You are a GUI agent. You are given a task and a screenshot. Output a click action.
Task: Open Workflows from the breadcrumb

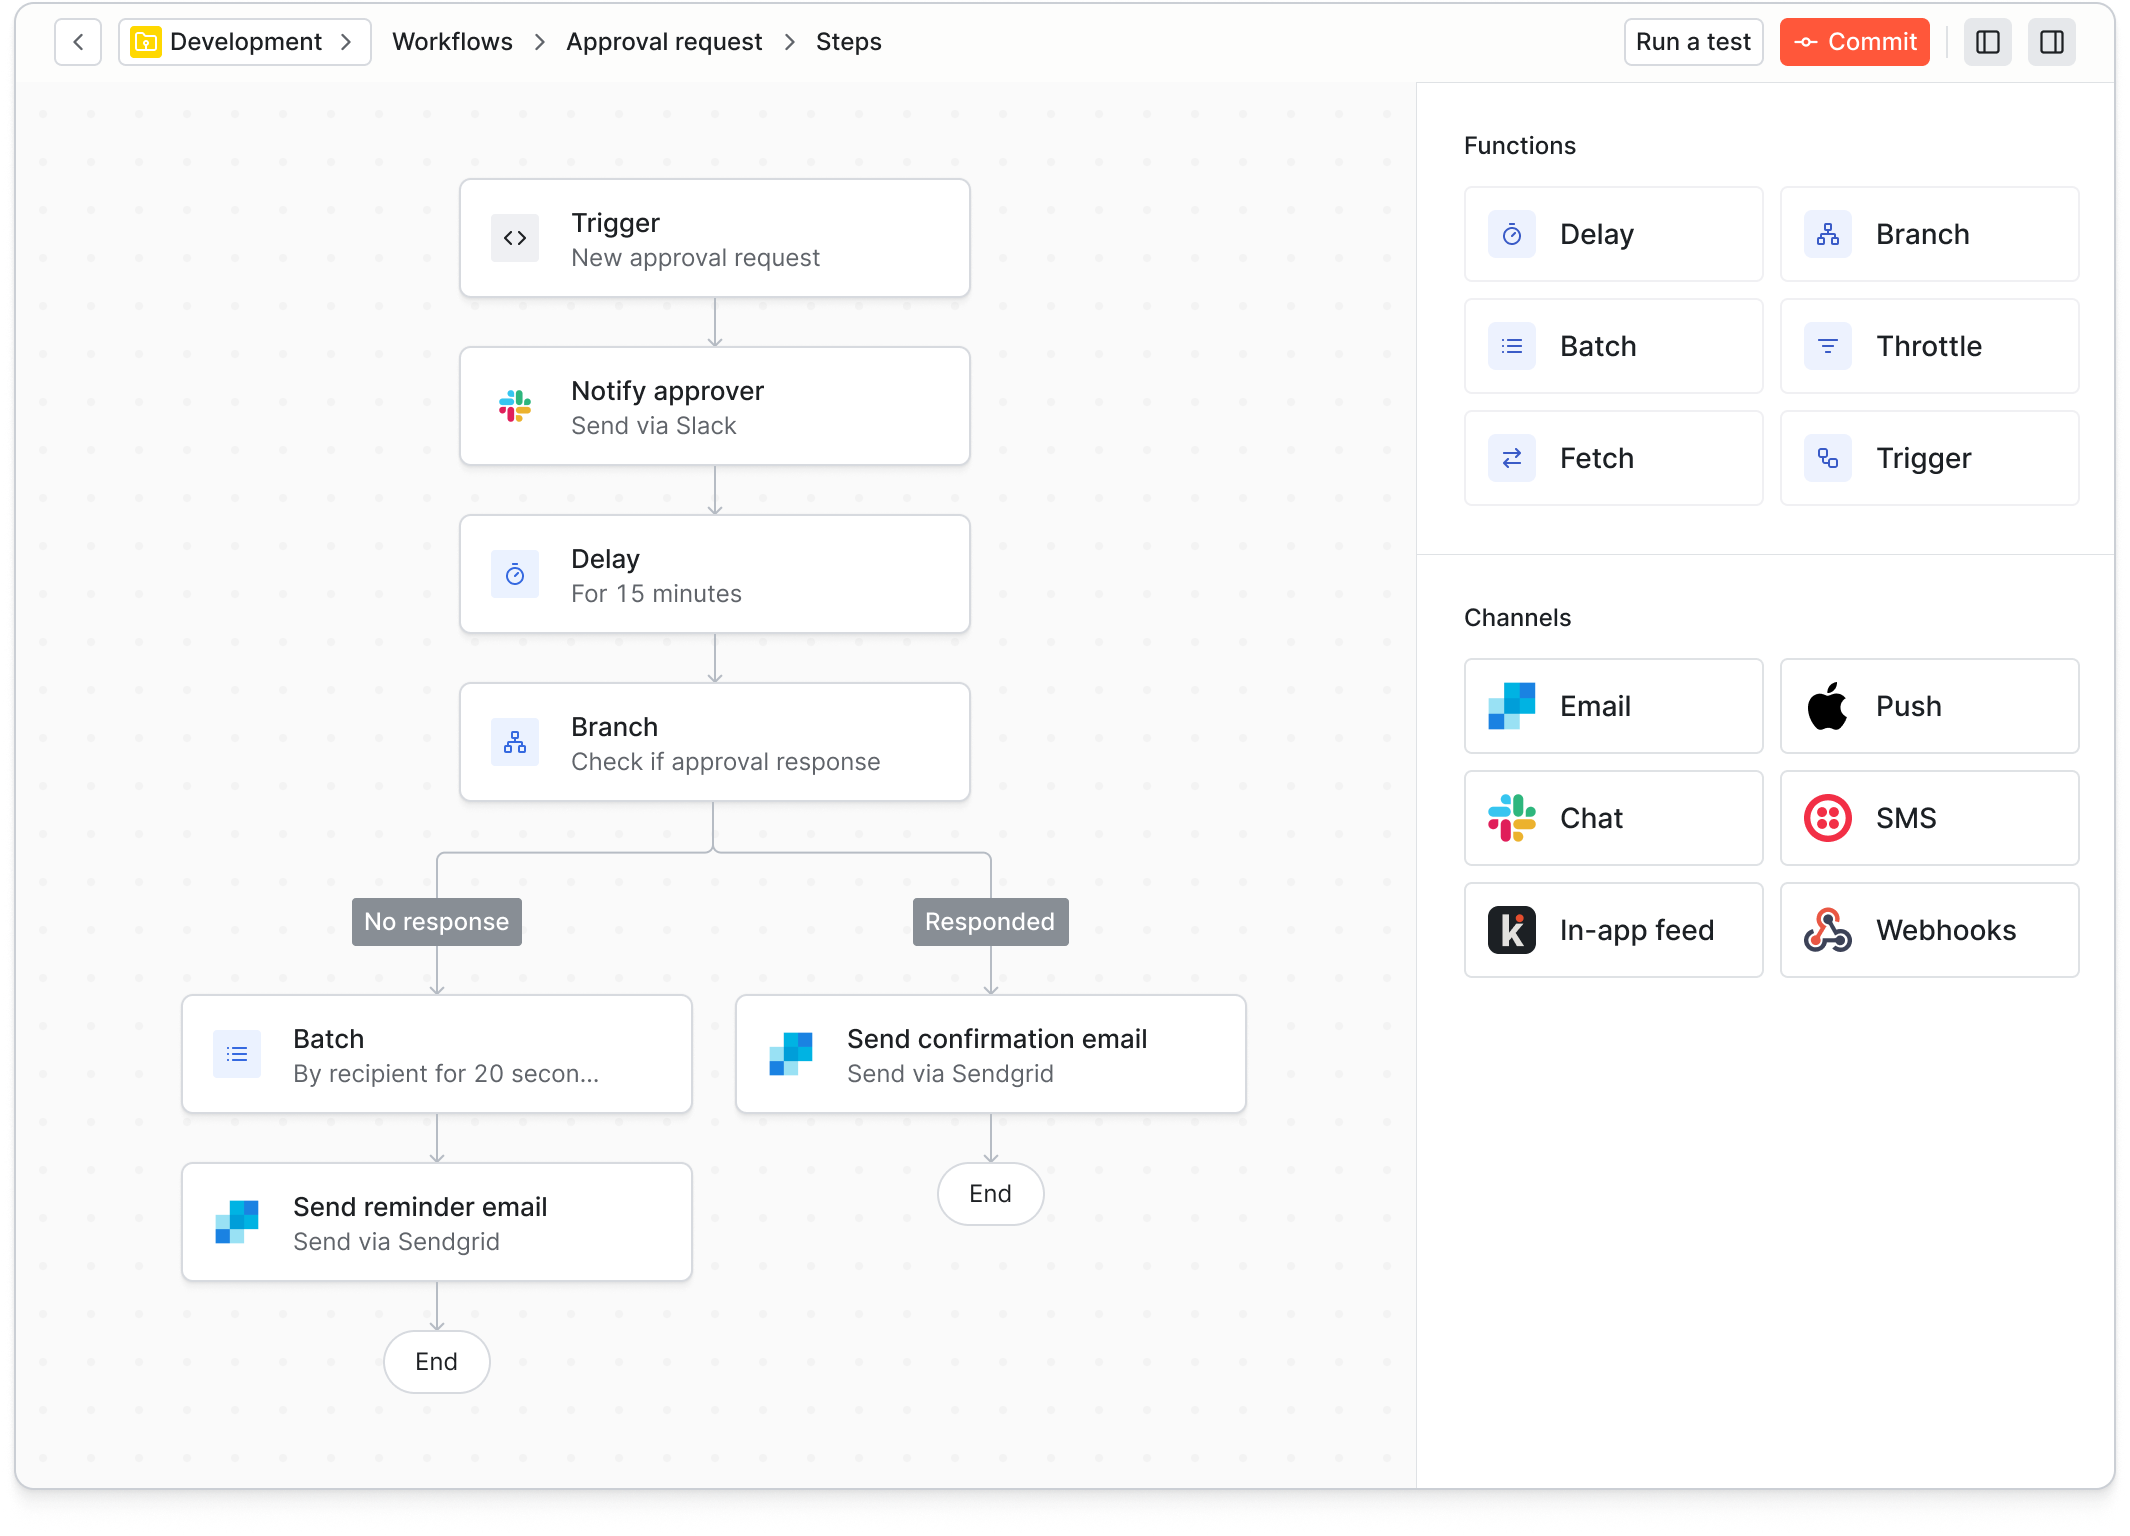(452, 42)
